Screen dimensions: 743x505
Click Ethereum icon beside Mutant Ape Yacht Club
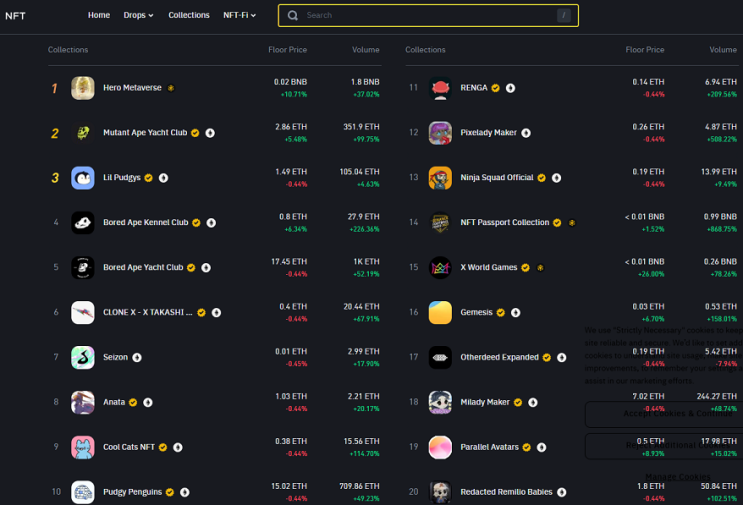tap(210, 133)
